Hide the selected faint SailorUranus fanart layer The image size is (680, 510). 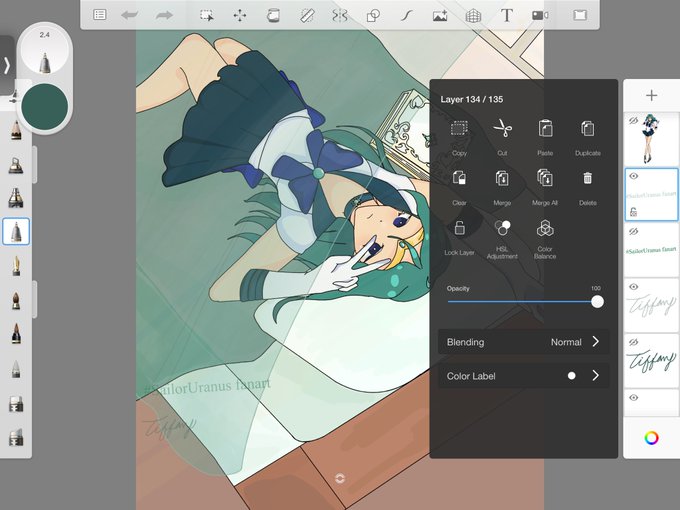click(634, 176)
